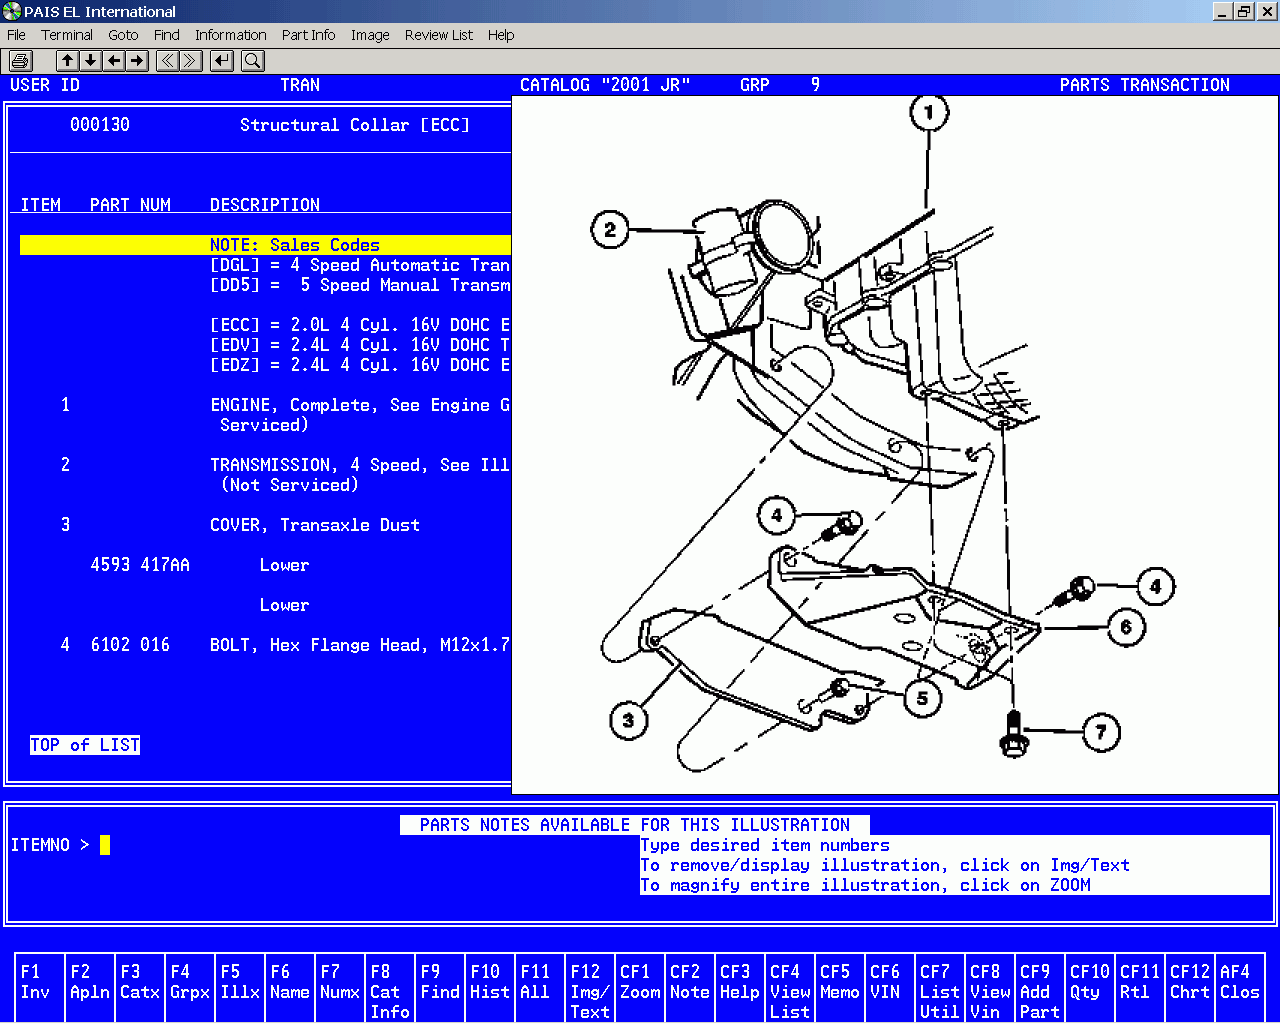
Task: Open the Find menu
Action: pos(167,35)
